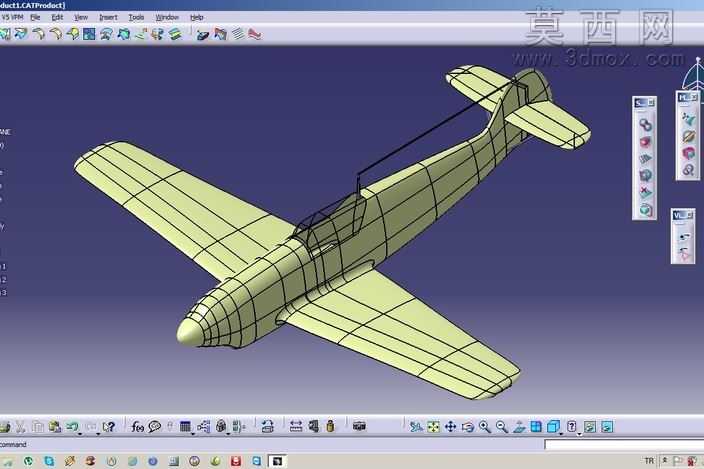Expand the Undo history dropdown arrow
The height and width of the screenshot is (469, 704).
click(x=80, y=434)
